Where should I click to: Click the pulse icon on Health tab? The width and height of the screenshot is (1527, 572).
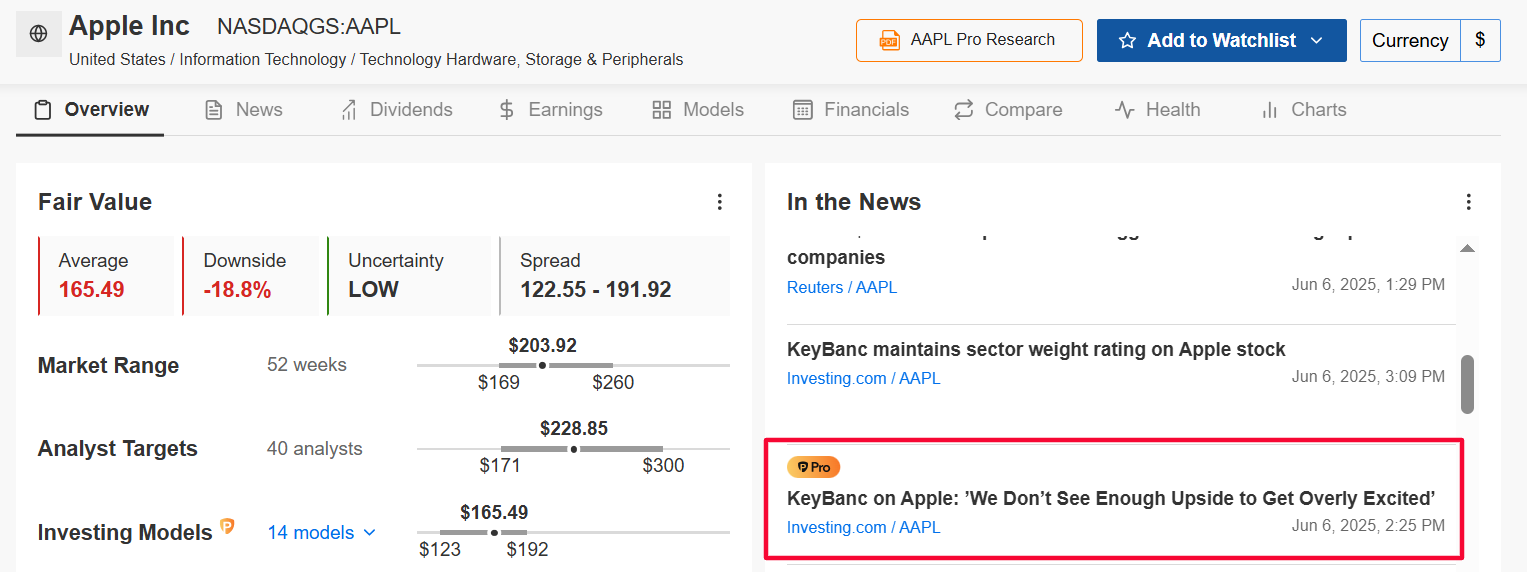click(1125, 110)
